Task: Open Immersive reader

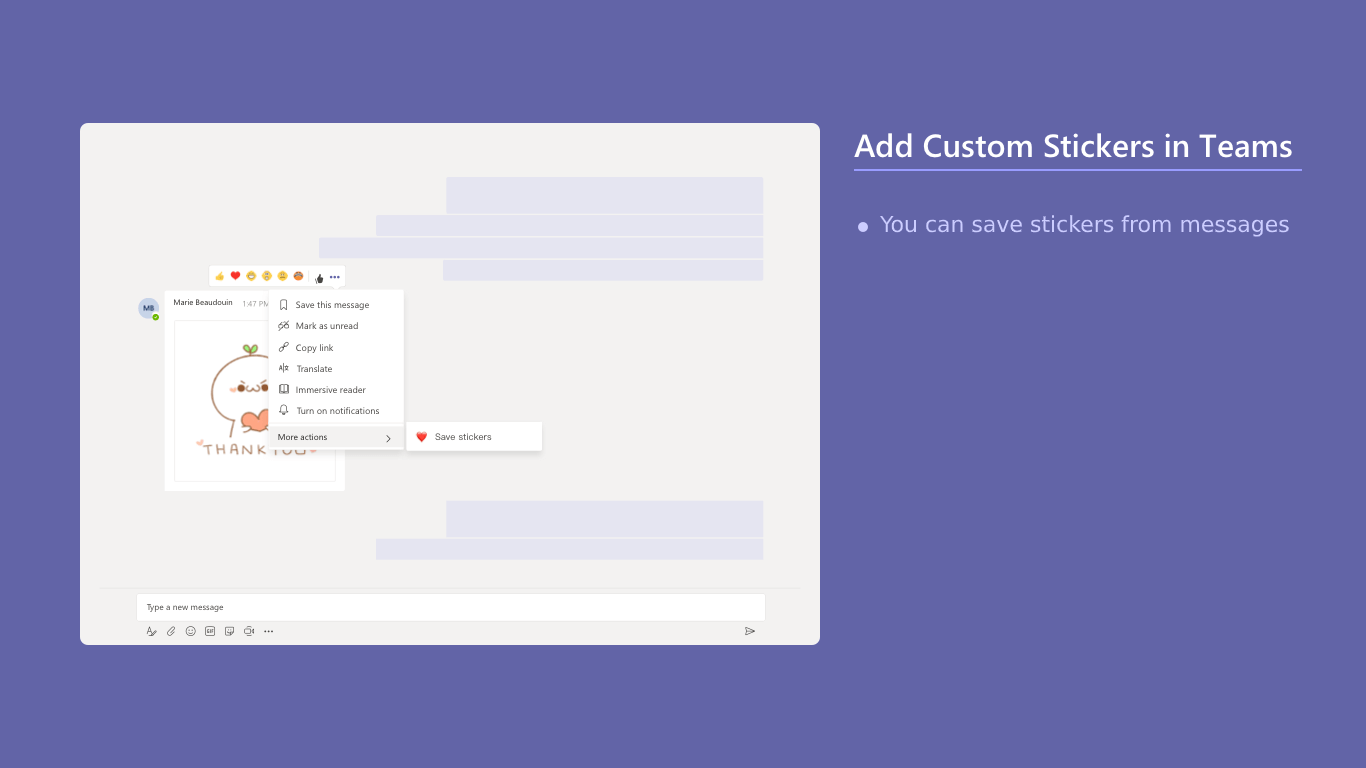Action: tap(330, 390)
